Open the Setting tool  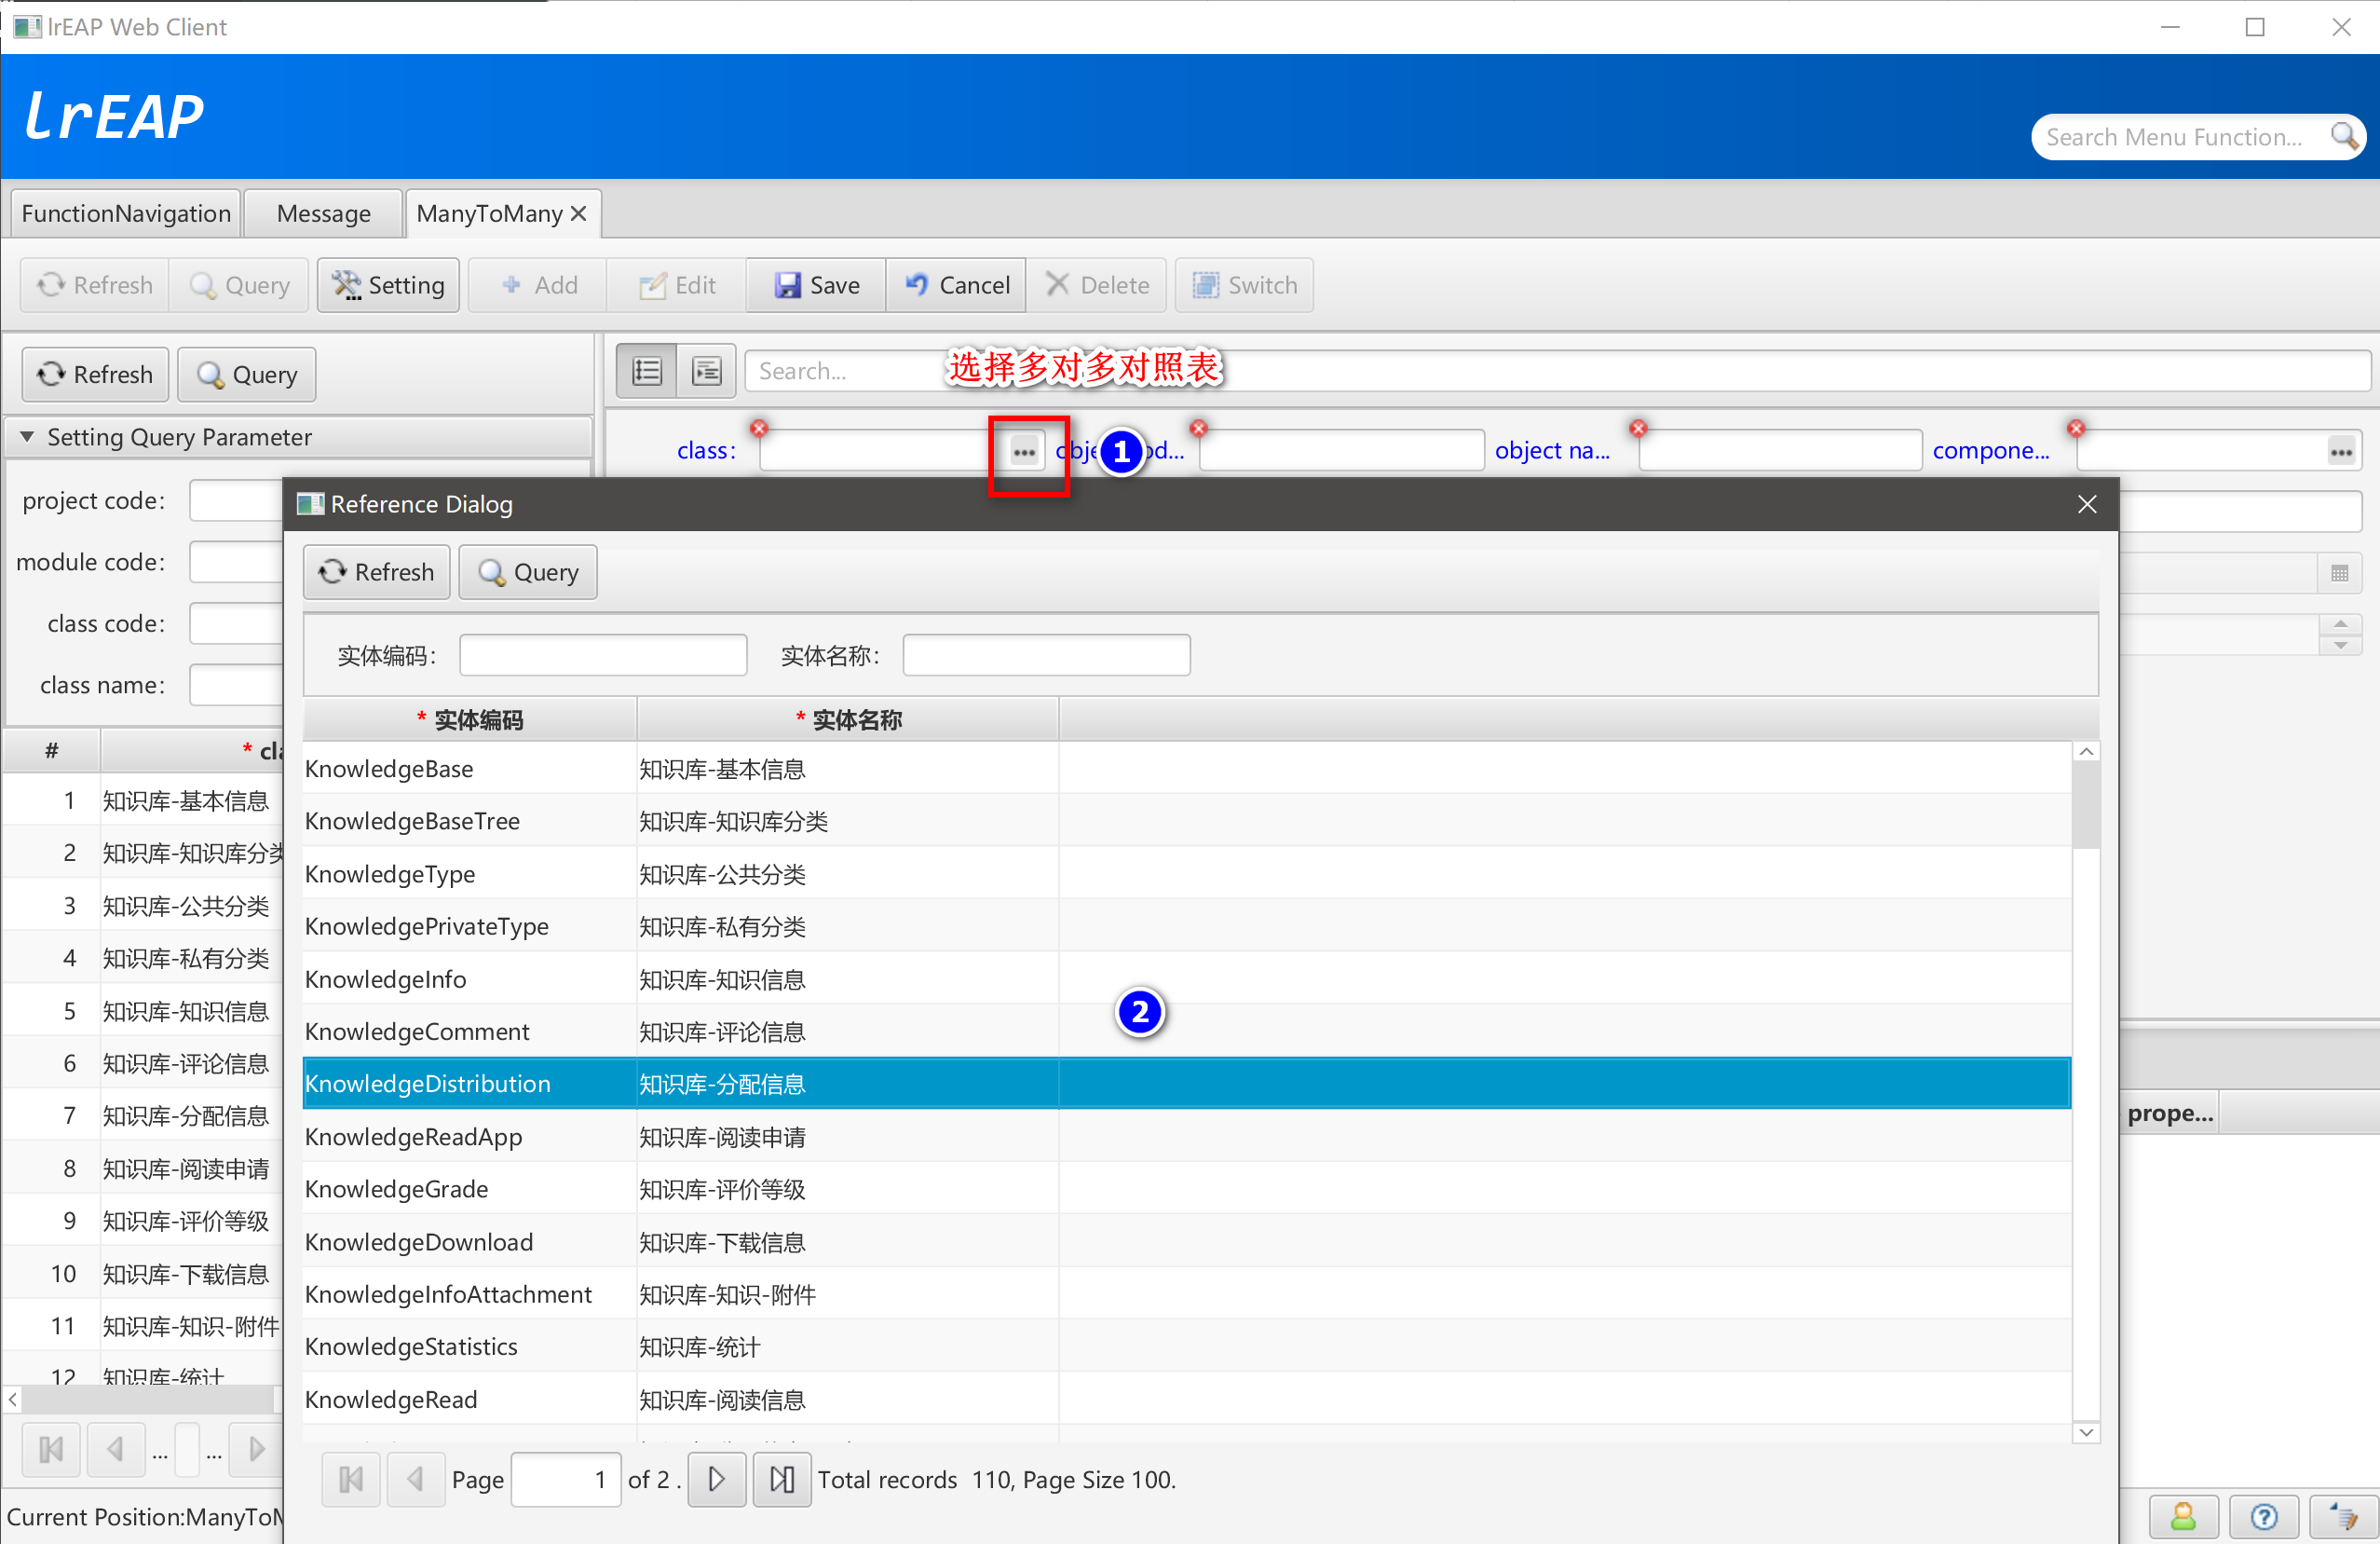(x=388, y=285)
